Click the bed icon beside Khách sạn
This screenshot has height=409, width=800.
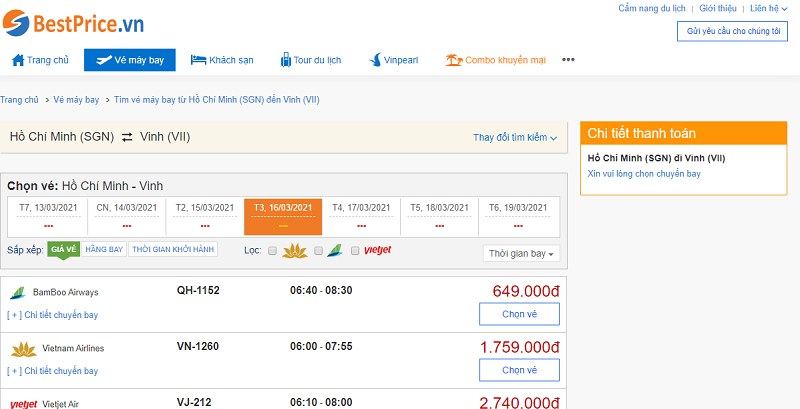click(x=198, y=60)
